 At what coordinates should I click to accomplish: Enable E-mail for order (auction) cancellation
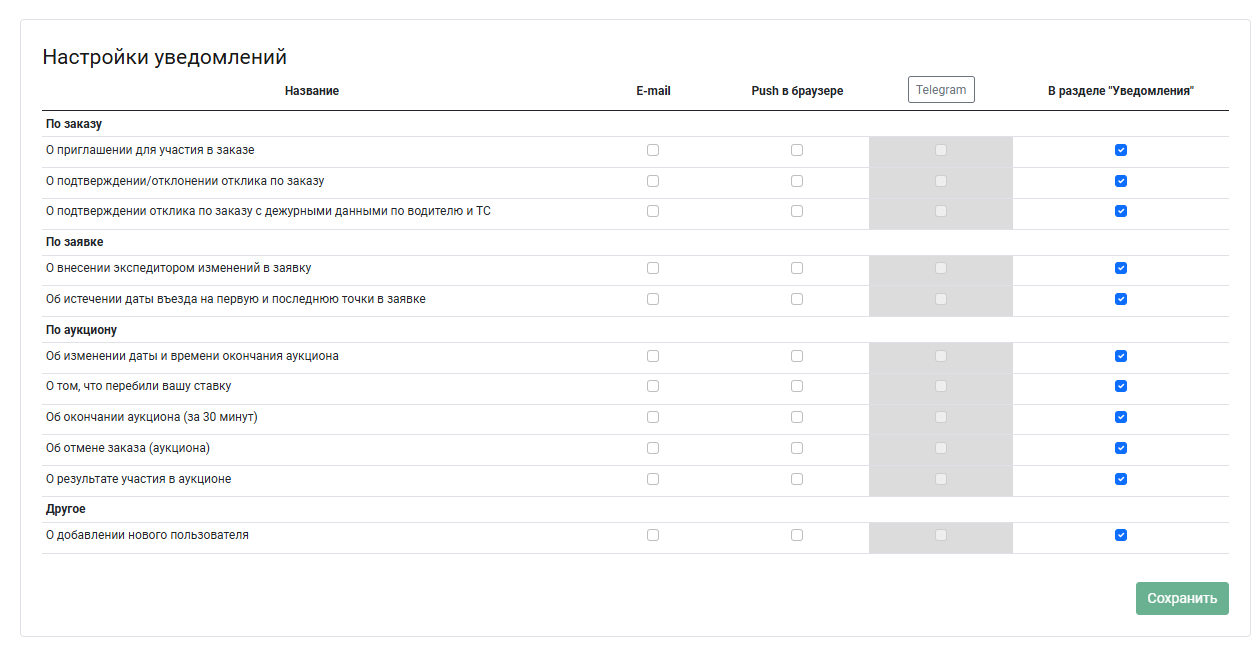(653, 448)
